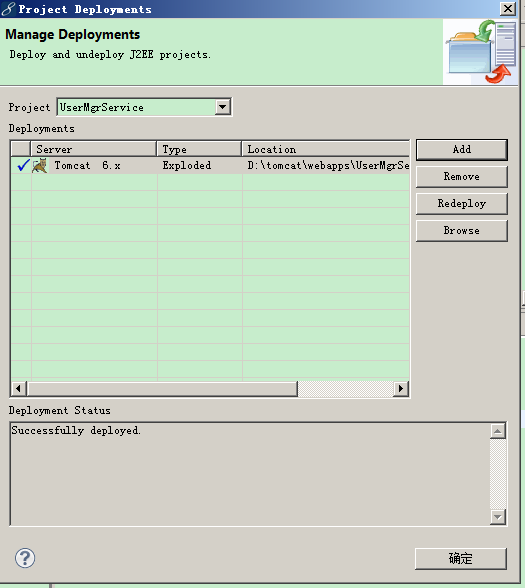
Task: Click the Tomcat cat server icon
Action: (x=40, y=165)
